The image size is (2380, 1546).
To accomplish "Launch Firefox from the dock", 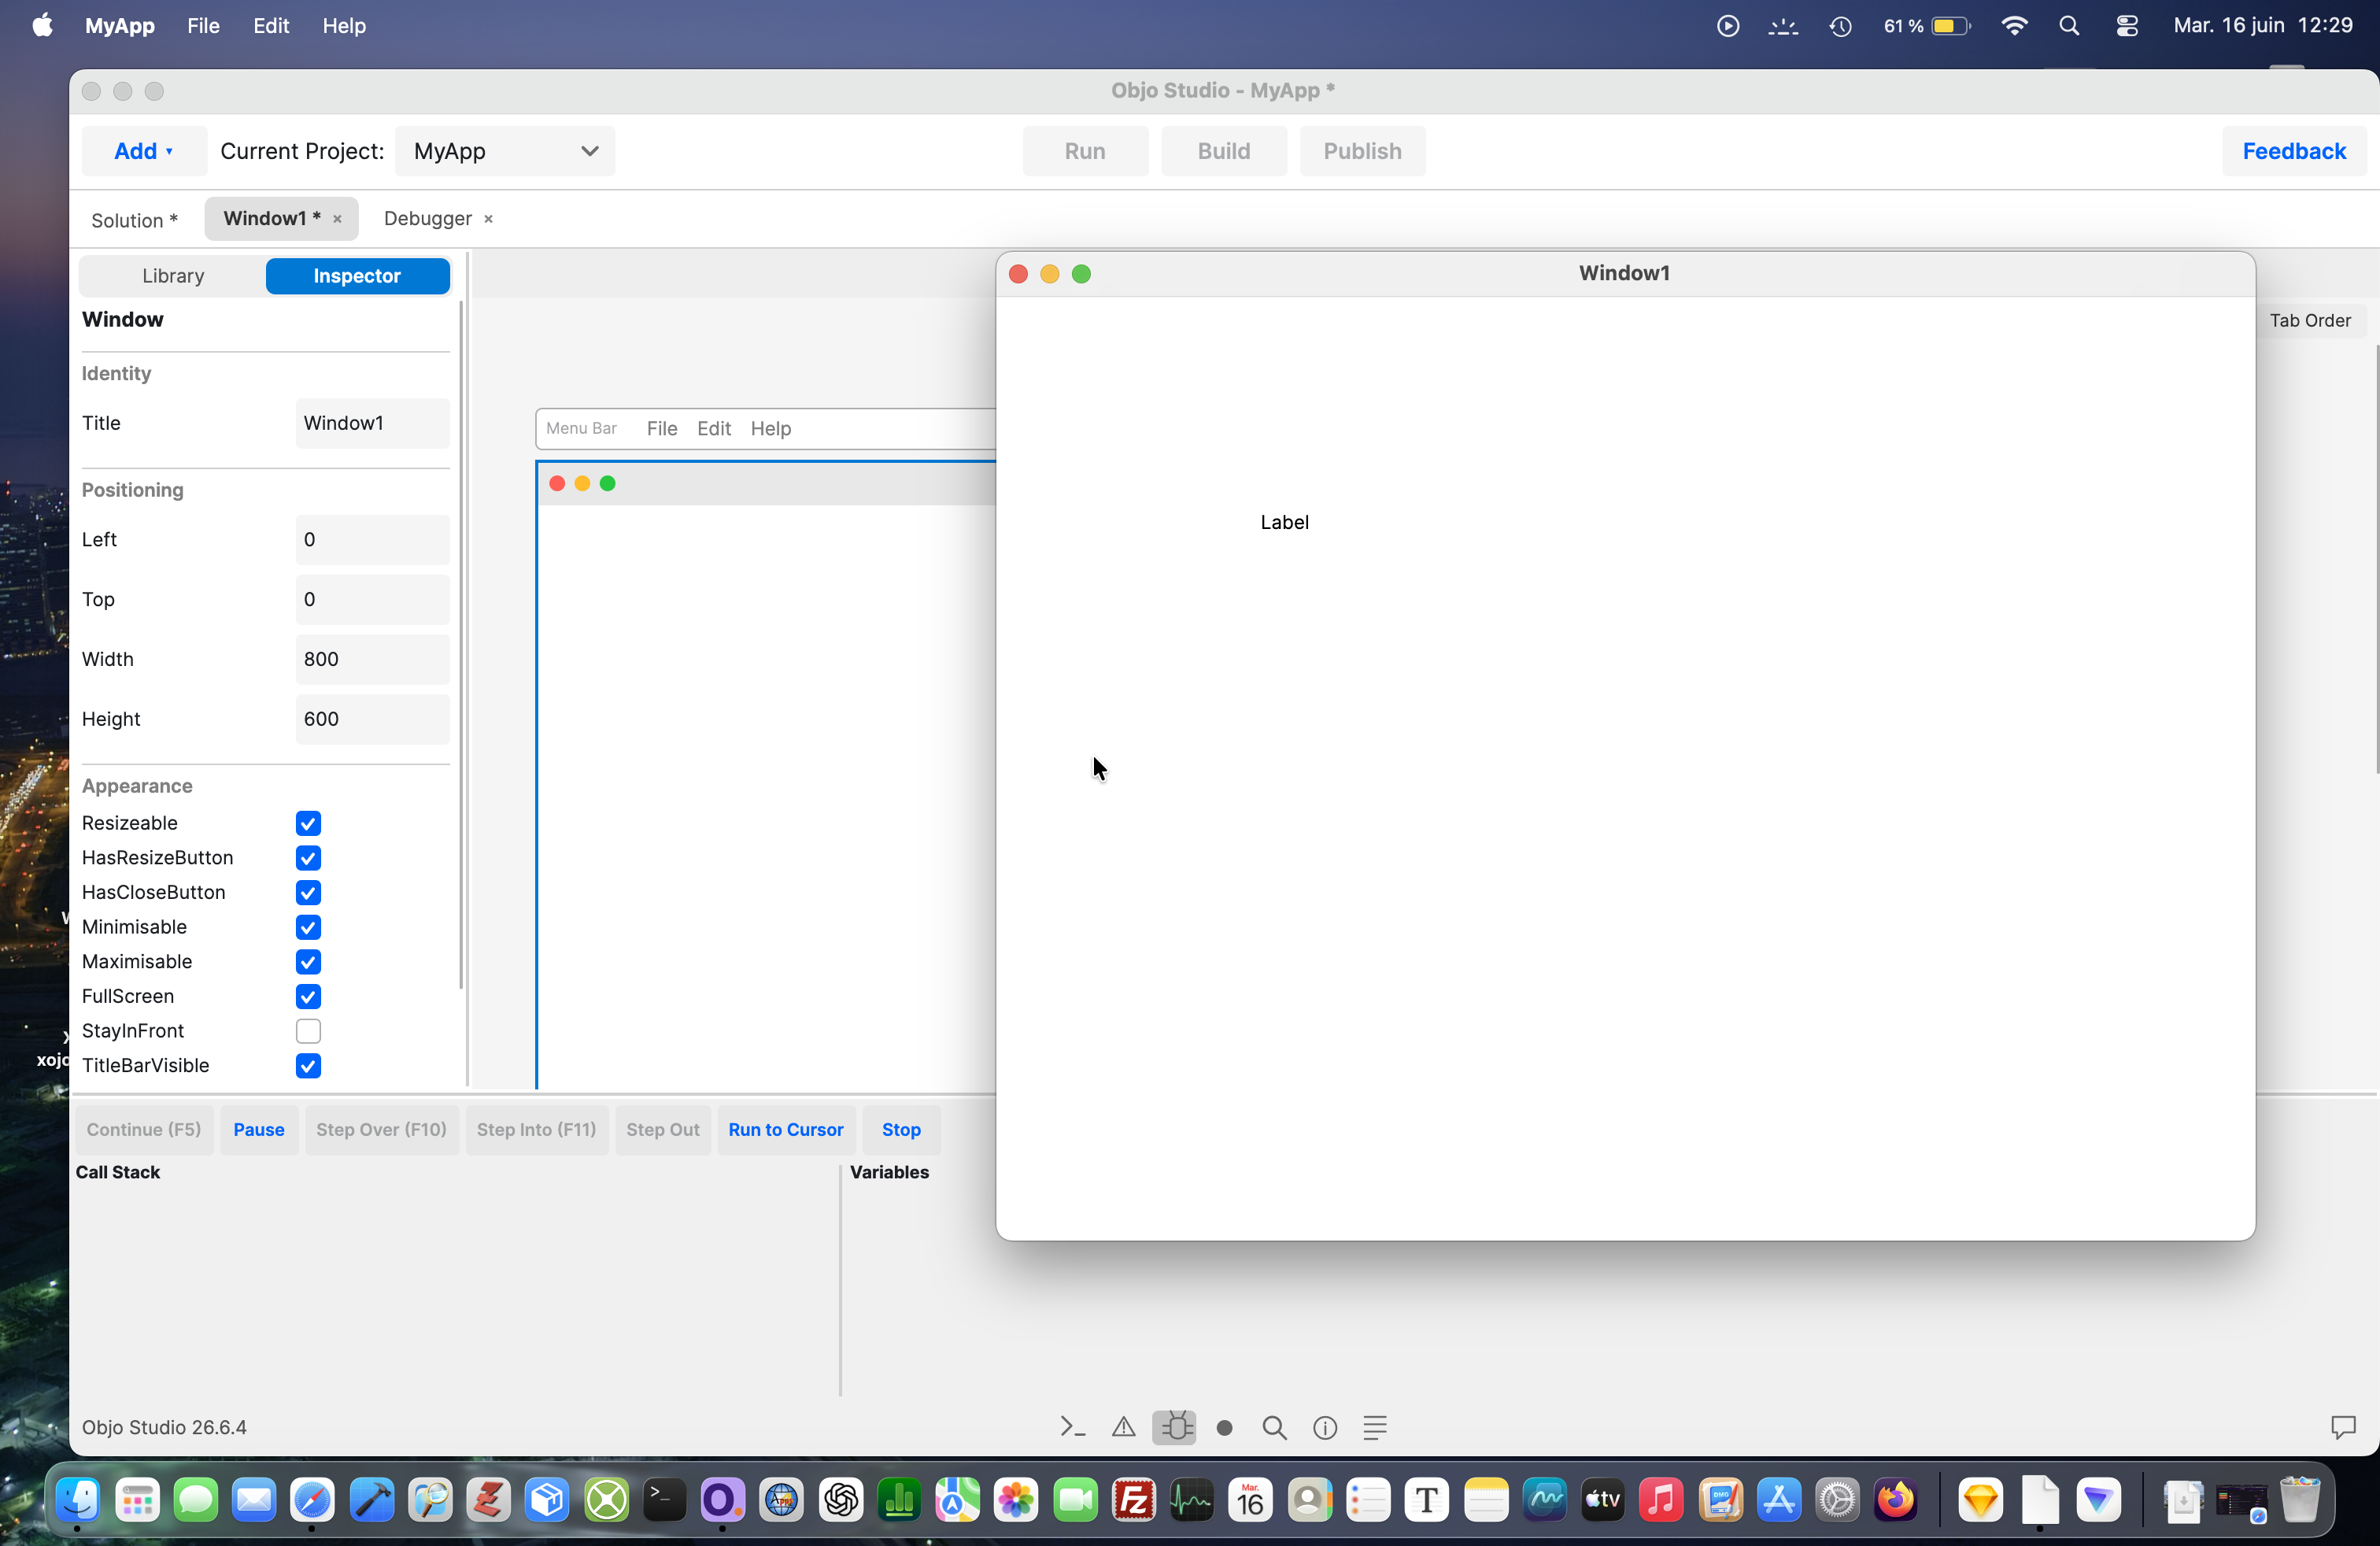I will [1895, 1500].
